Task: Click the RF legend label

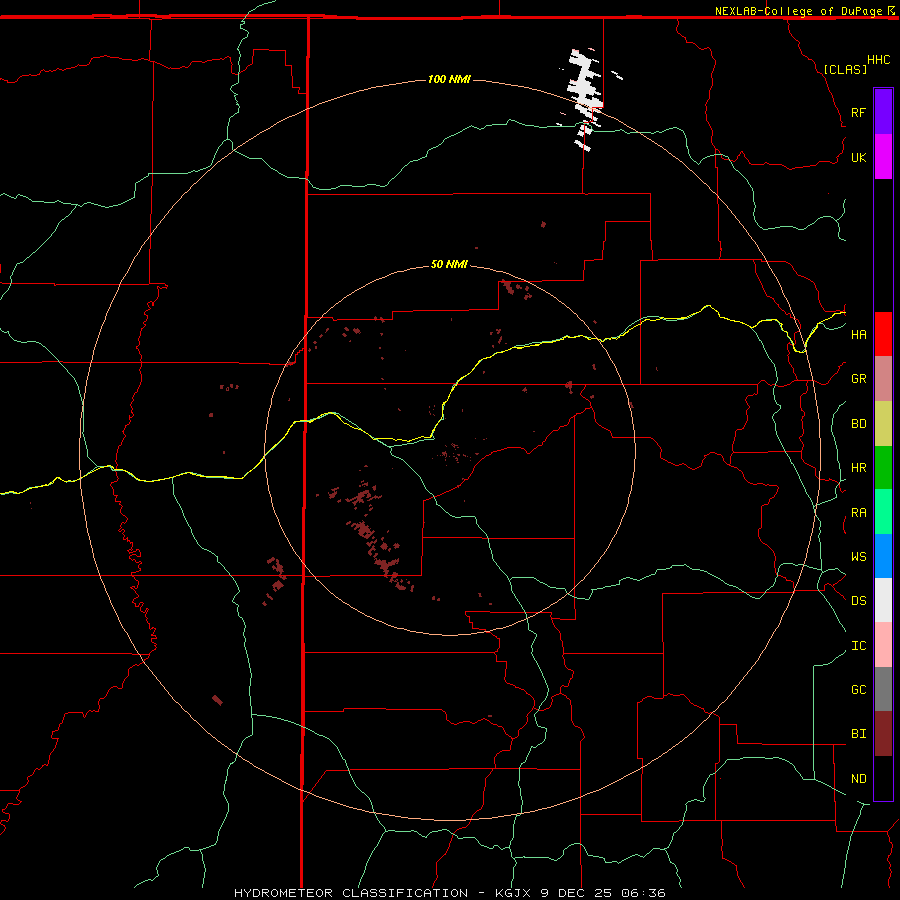Action: point(858,112)
